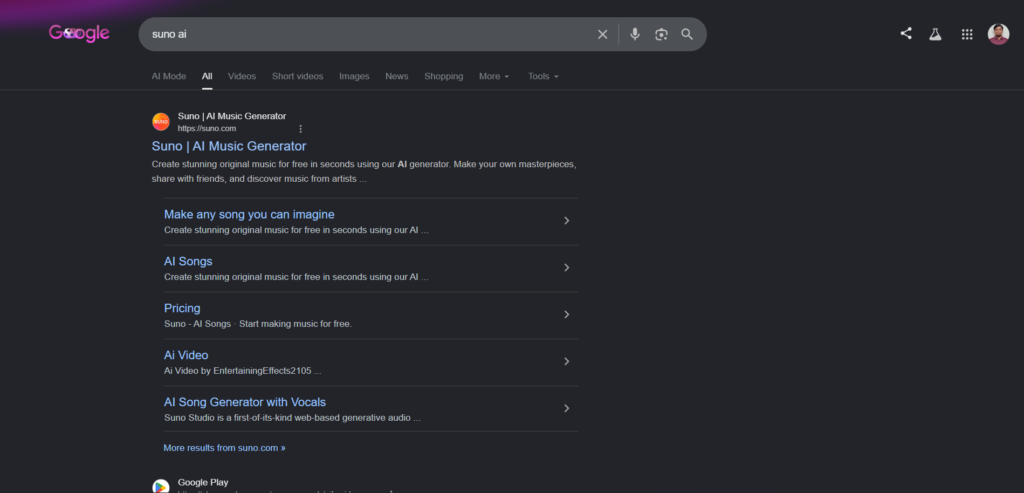Switch to Images tab

tap(354, 76)
